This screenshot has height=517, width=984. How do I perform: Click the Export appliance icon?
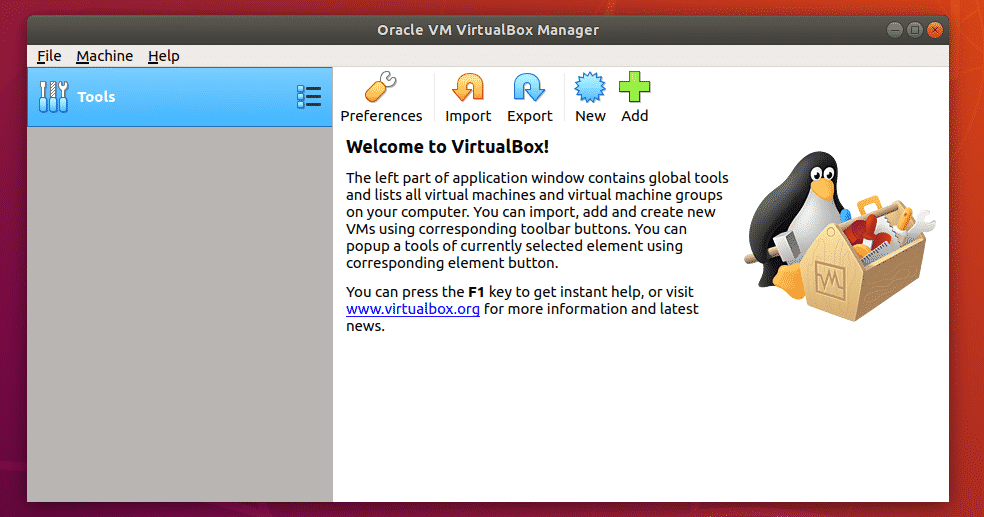point(530,87)
